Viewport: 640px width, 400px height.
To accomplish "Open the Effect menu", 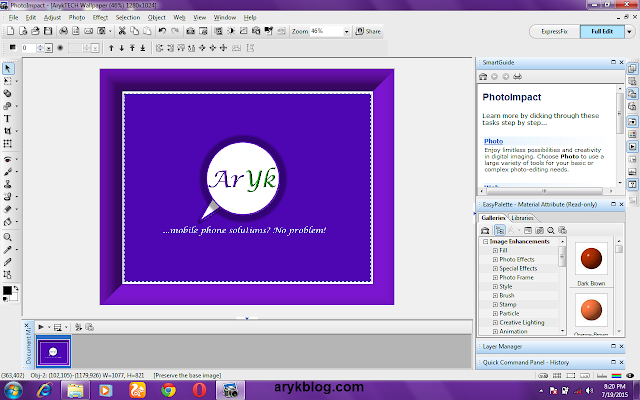I will [x=100, y=17].
